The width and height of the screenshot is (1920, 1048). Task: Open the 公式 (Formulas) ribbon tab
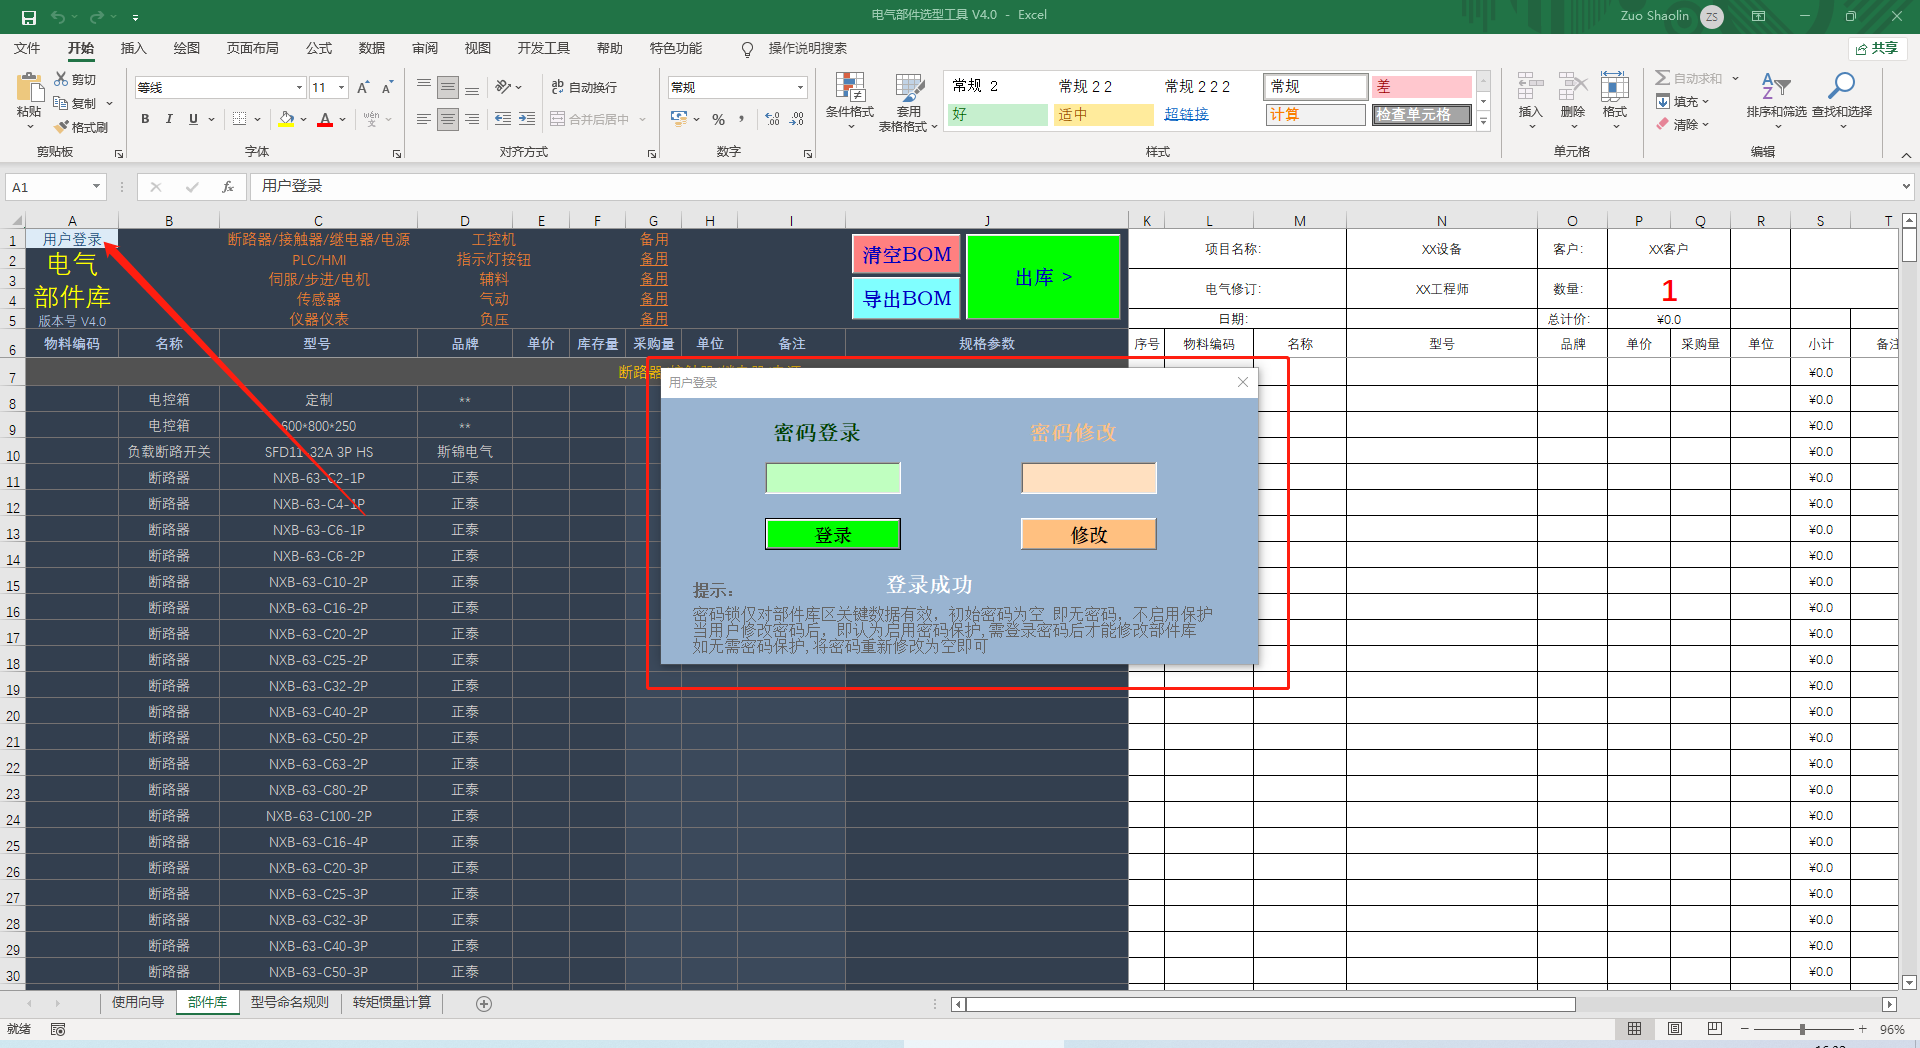[x=319, y=48]
